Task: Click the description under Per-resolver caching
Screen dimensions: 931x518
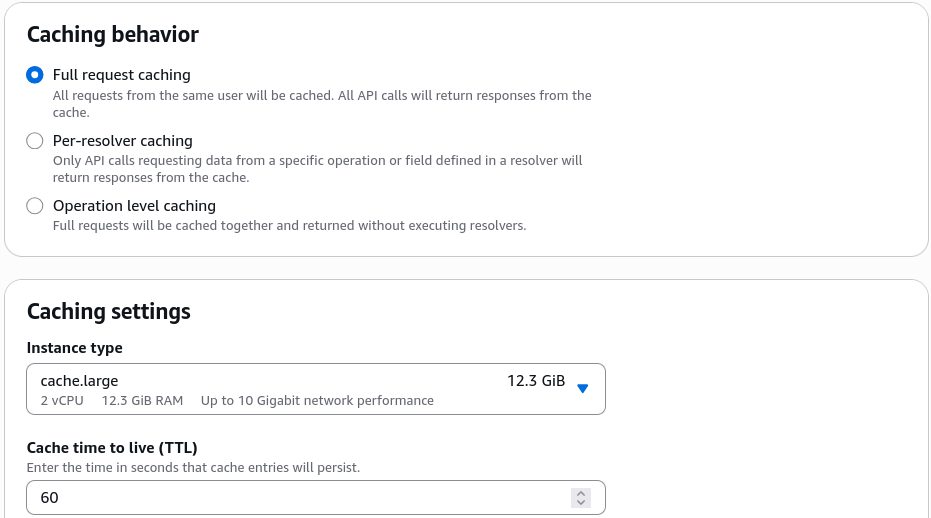Action: point(318,169)
